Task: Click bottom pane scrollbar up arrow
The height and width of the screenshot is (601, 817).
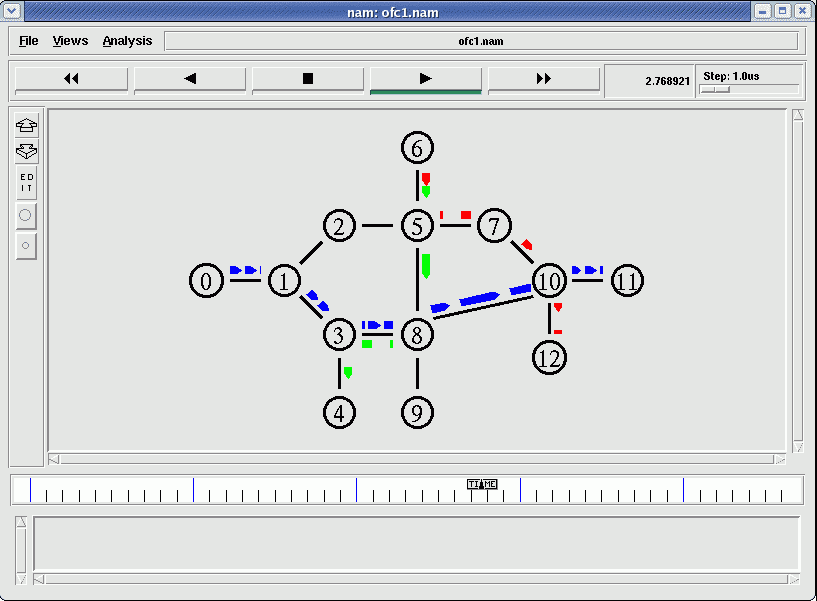Action: [21, 521]
